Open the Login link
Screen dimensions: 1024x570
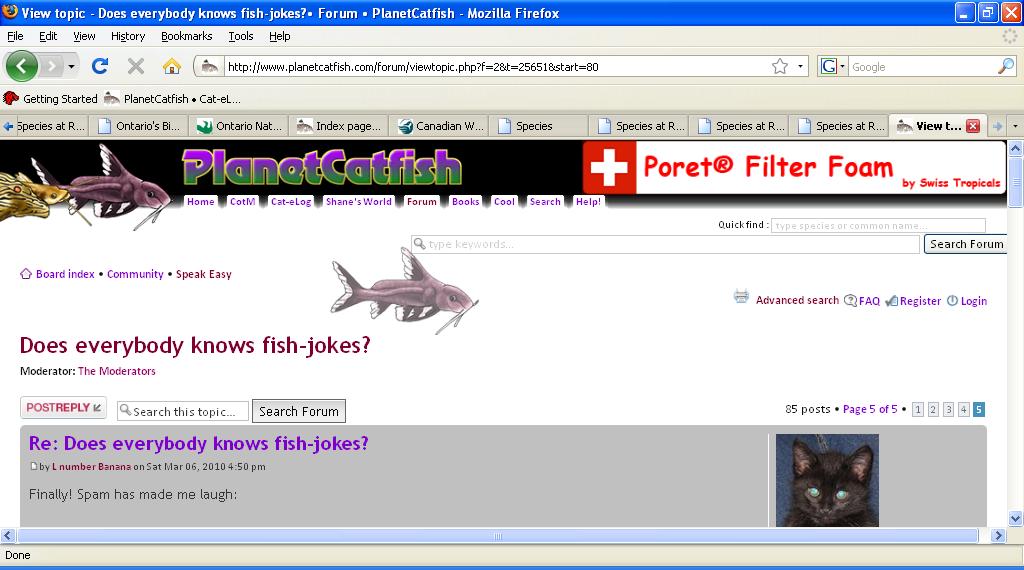pos(973,301)
